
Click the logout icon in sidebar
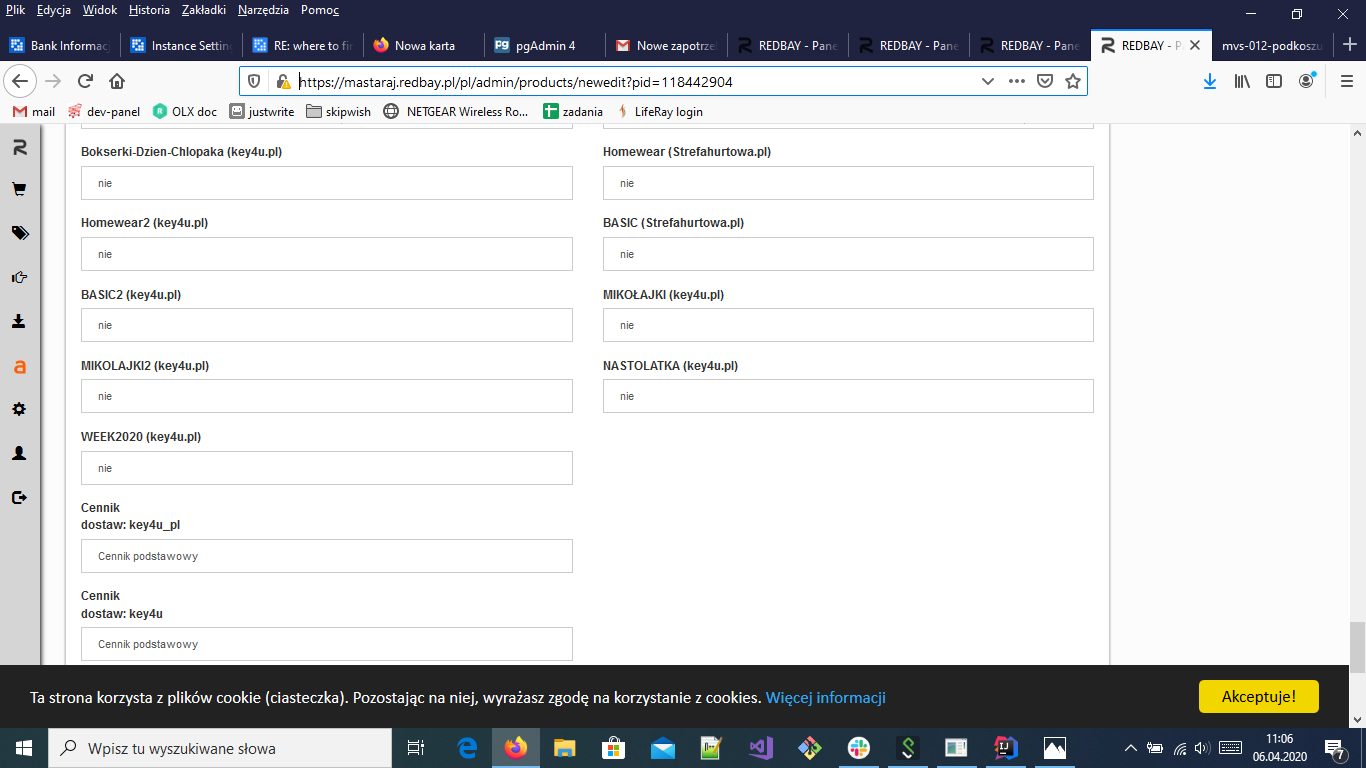(x=19, y=497)
